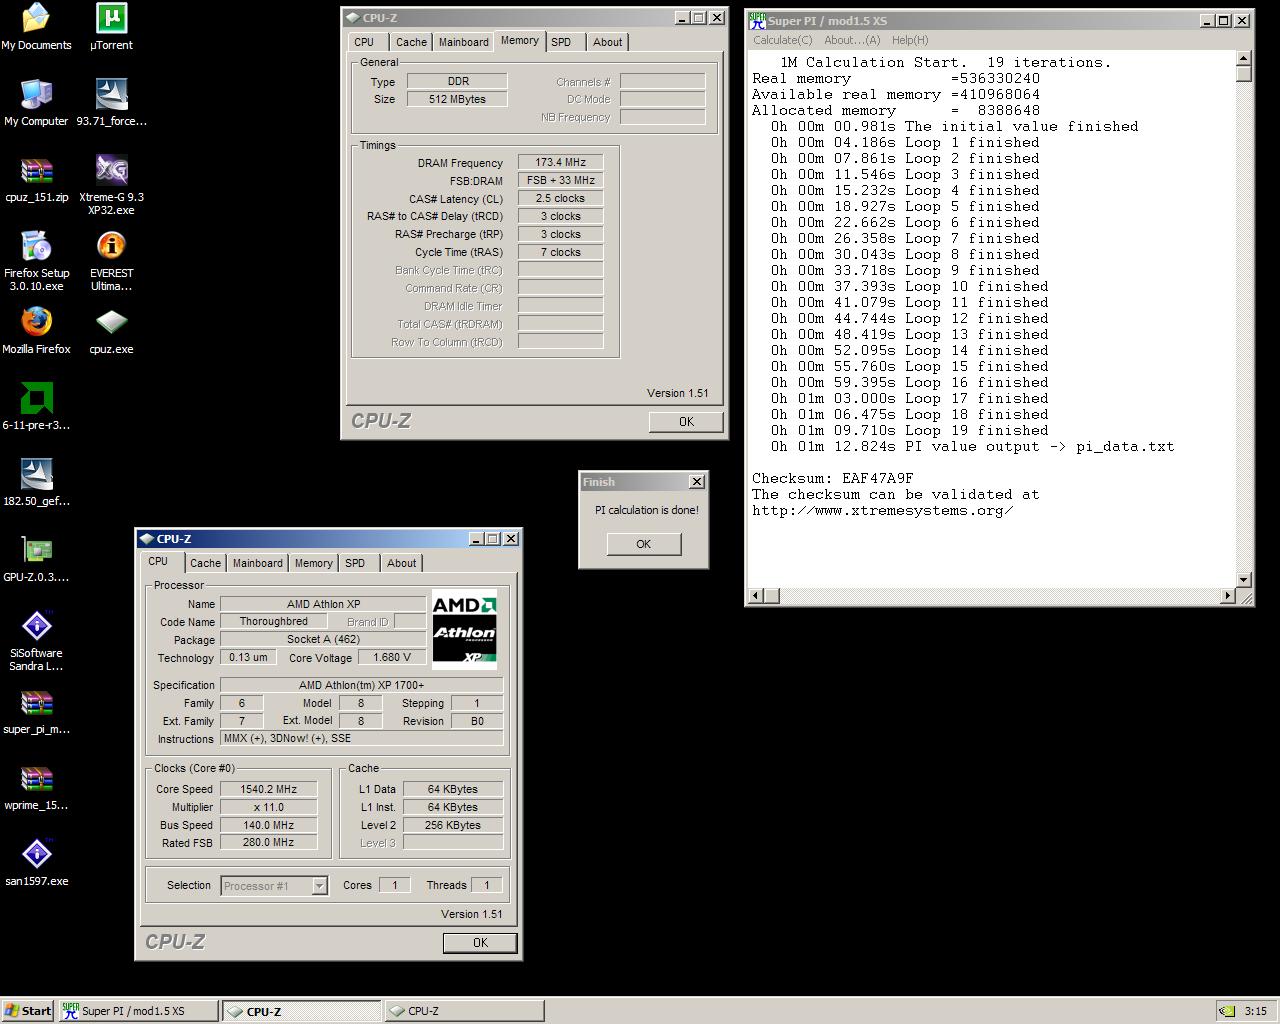
Task: Open SPD tab in upper CPU-Z window
Action: [x=561, y=42]
